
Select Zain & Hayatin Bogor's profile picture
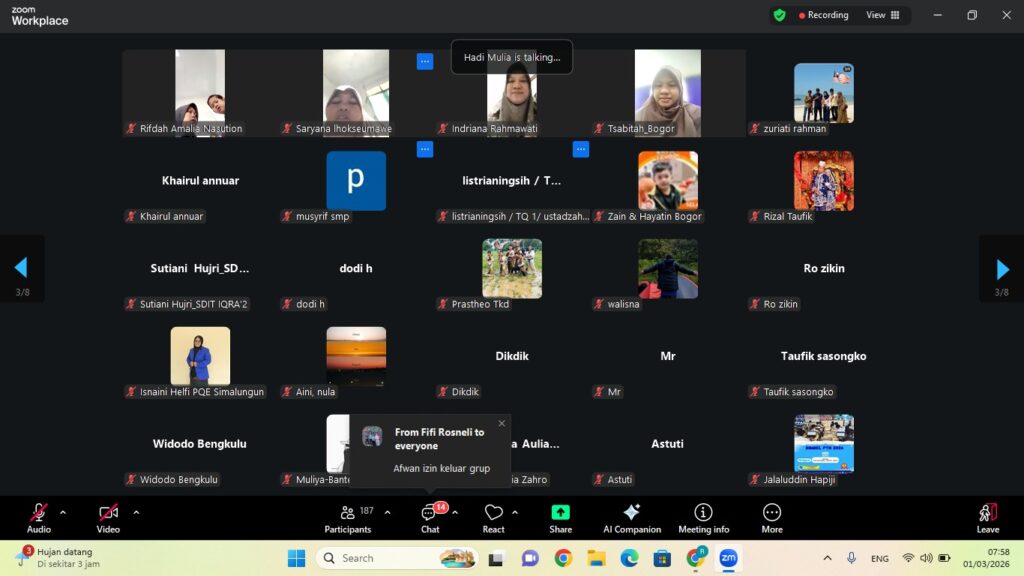667,180
